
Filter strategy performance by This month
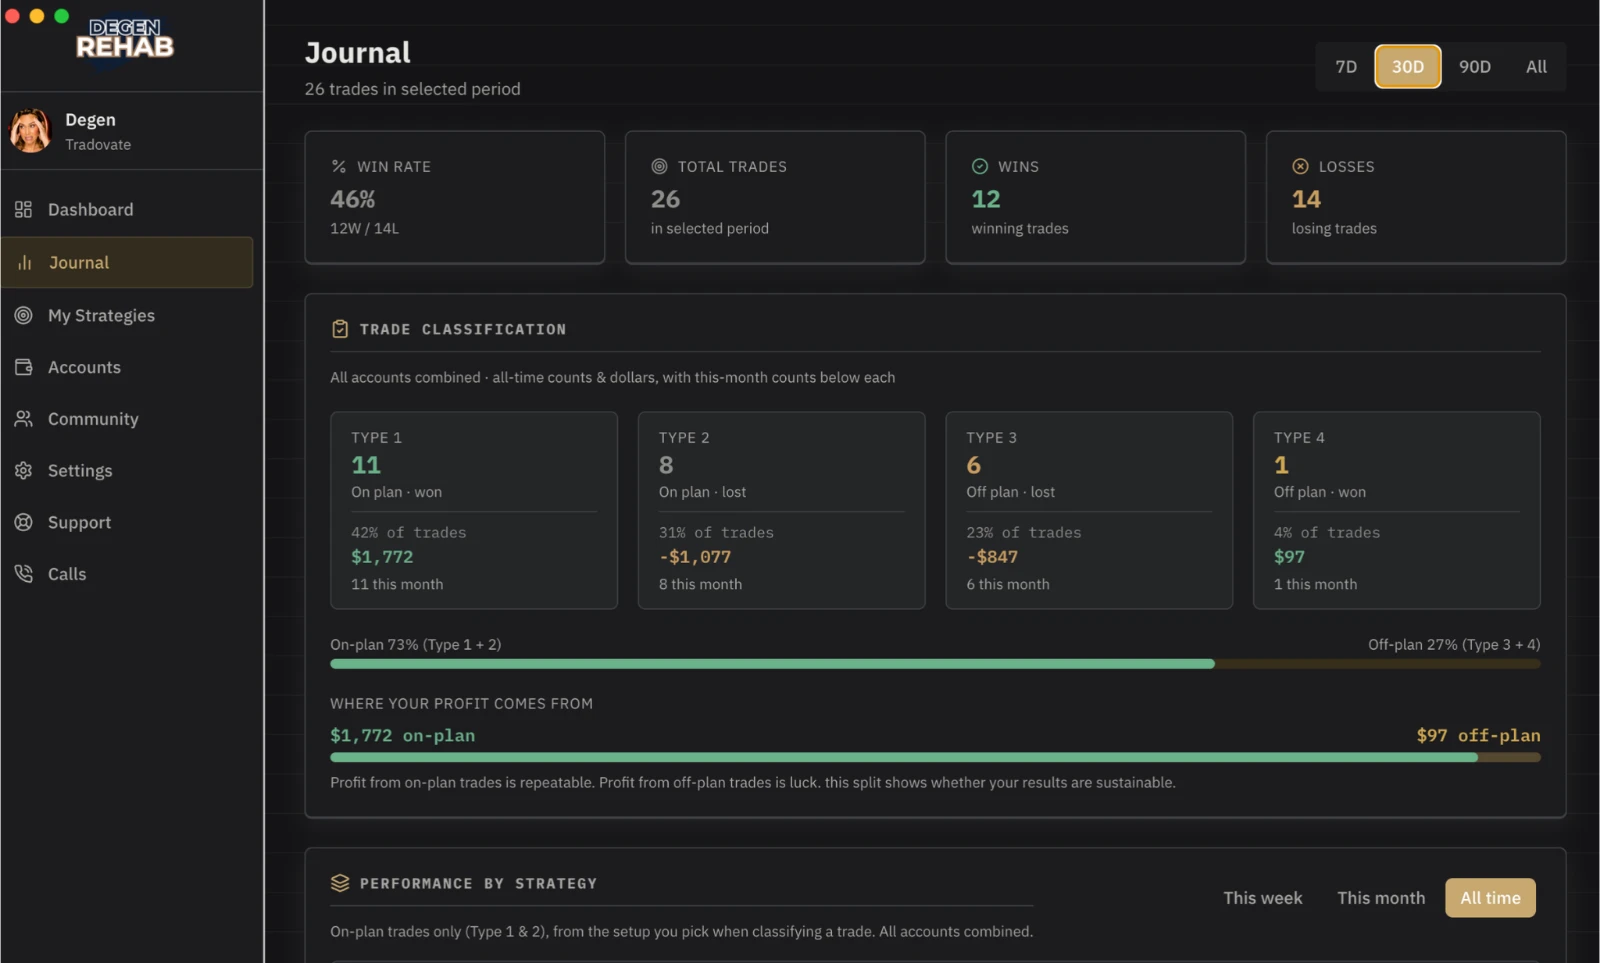pyautogui.click(x=1381, y=898)
